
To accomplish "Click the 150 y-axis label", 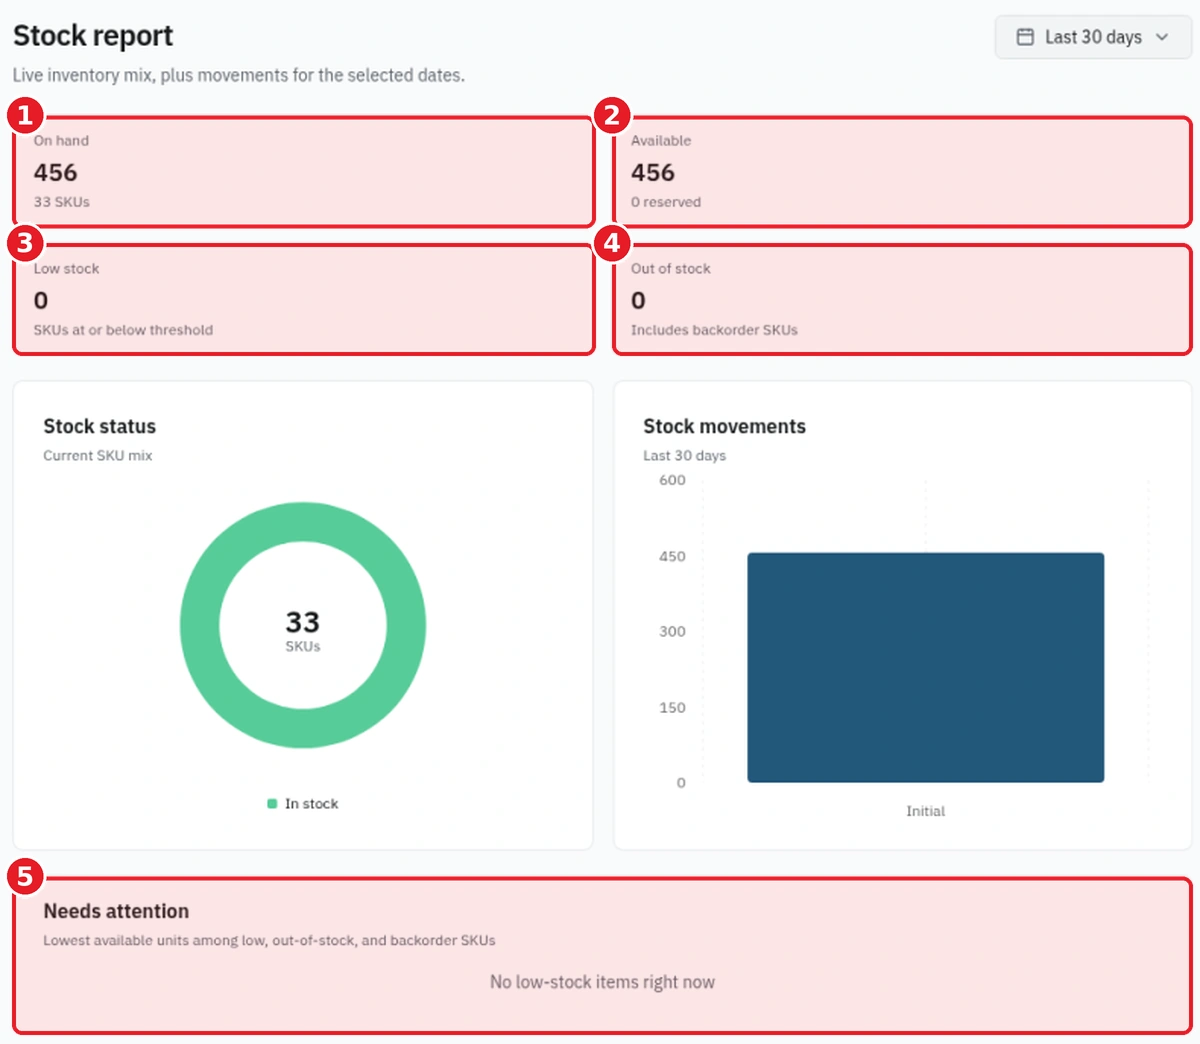I will tap(672, 708).
